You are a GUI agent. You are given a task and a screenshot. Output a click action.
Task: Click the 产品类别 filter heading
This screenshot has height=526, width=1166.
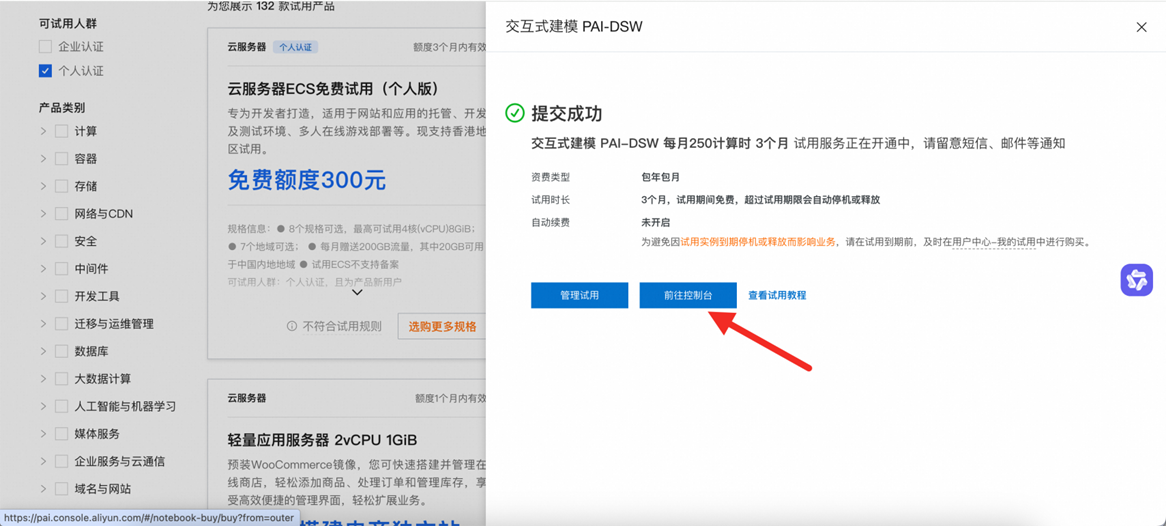coord(62,108)
